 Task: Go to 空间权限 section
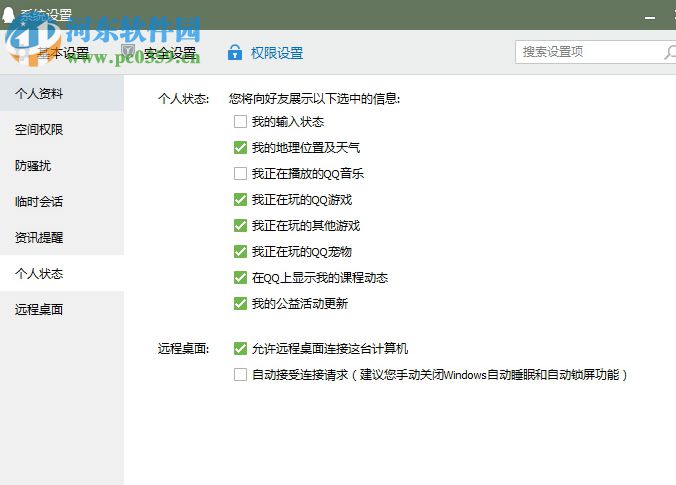62,129
